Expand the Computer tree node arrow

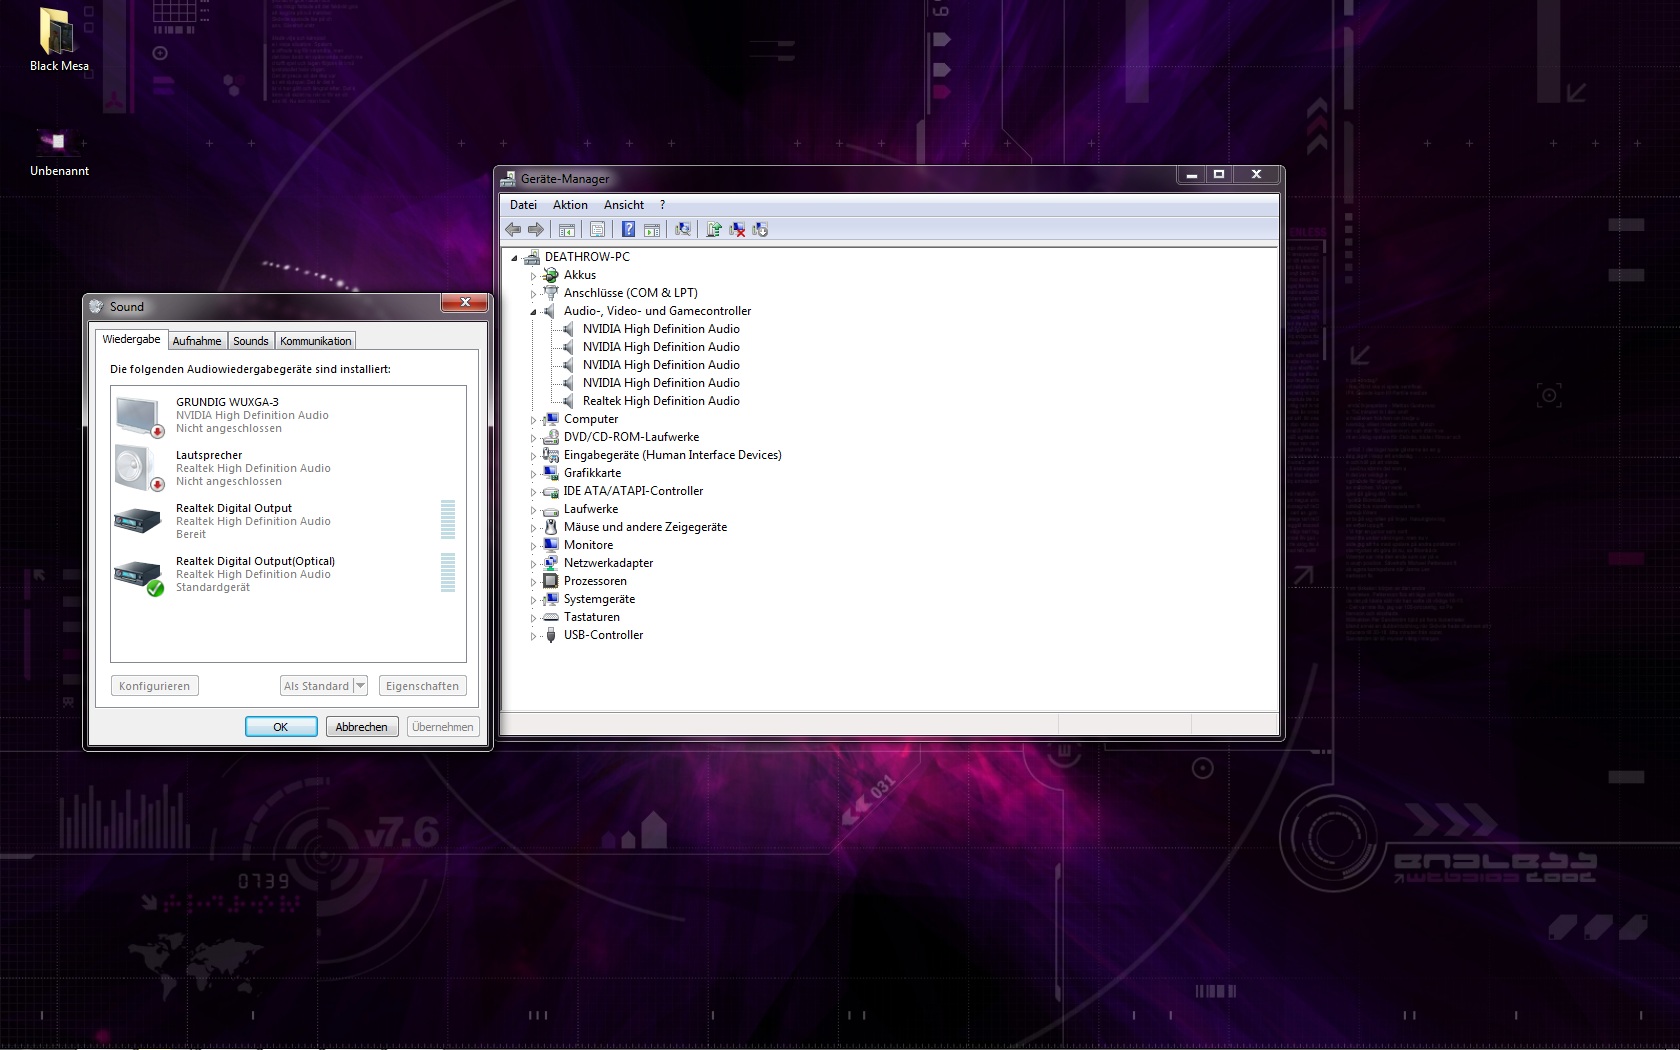point(533,420)
